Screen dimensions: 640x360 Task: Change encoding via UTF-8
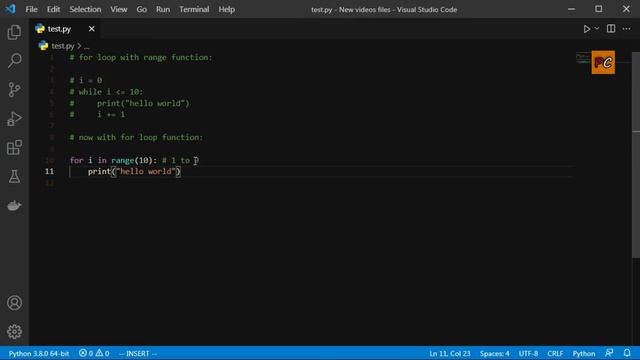[528, 353]
